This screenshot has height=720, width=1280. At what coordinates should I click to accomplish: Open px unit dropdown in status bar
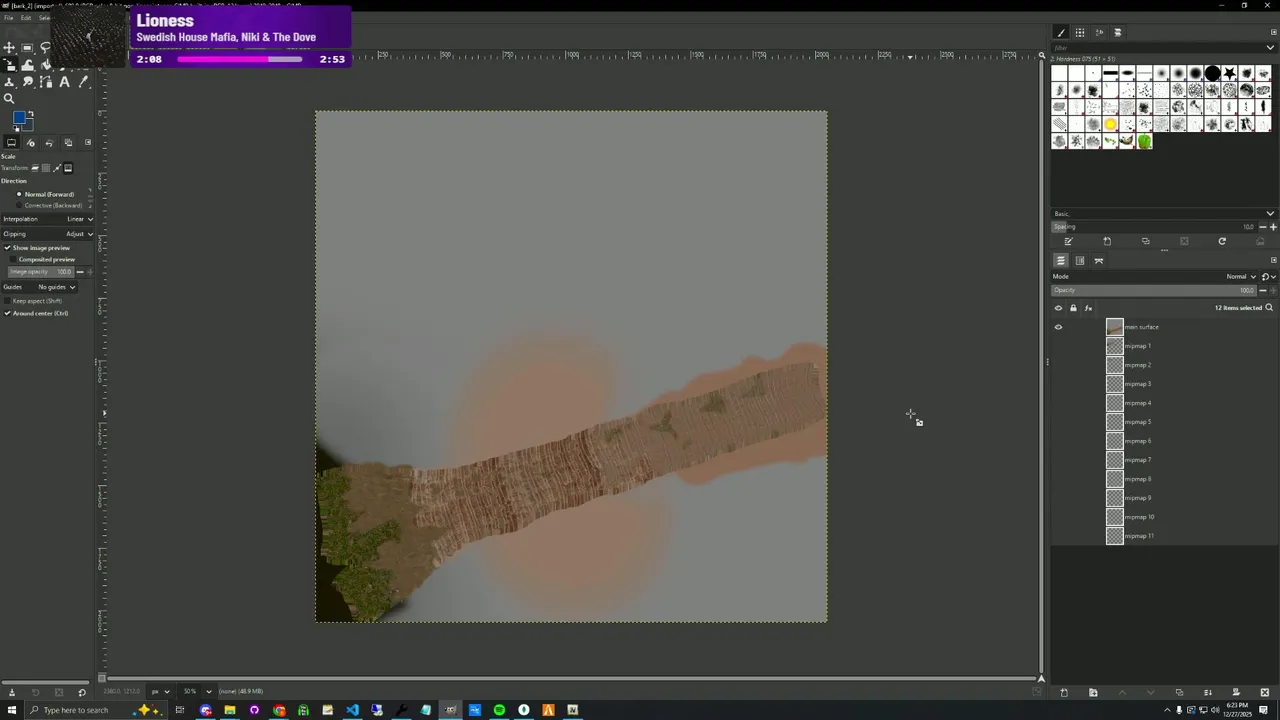point(160,691)
